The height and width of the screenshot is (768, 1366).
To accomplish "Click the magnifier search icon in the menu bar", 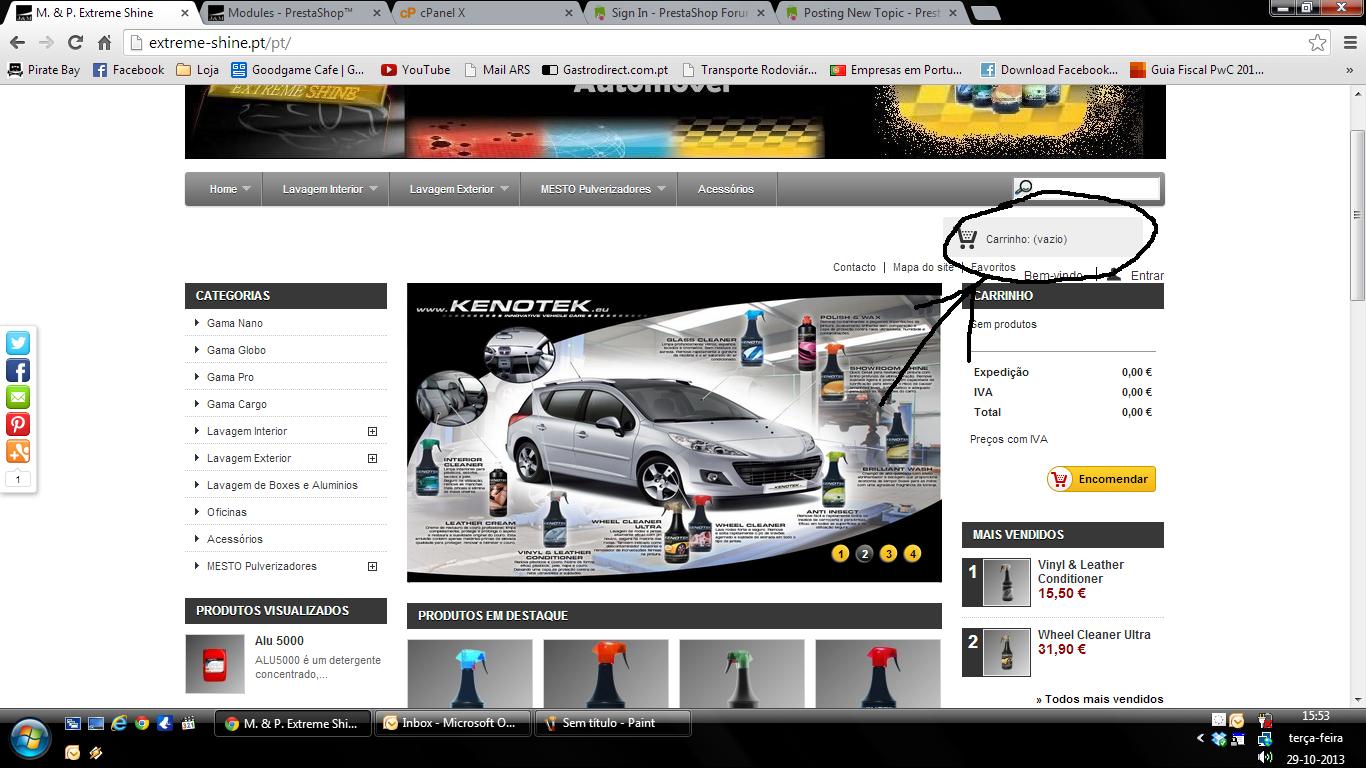I will 1024,188.
